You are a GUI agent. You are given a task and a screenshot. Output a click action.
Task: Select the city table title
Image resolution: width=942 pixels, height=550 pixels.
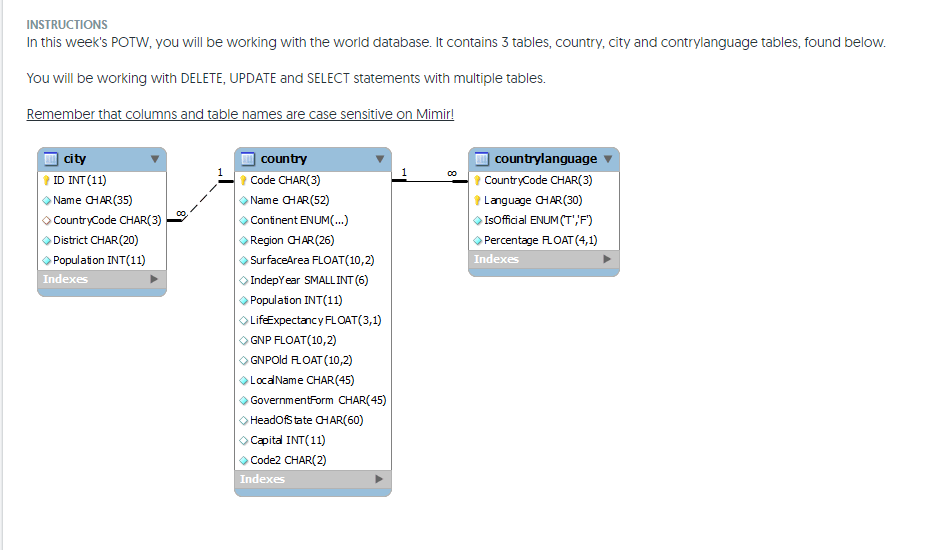tap(74, 159)
